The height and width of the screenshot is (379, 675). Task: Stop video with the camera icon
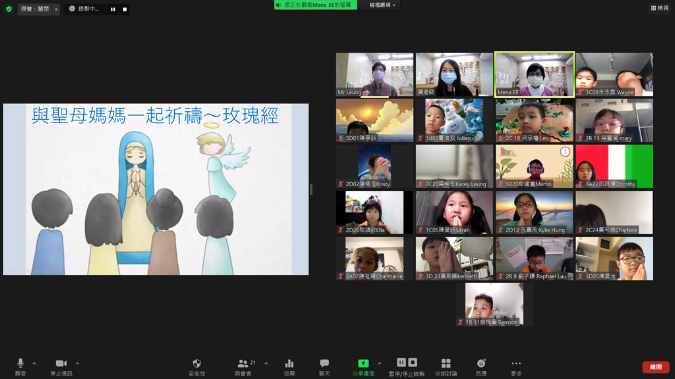[61, 367]
